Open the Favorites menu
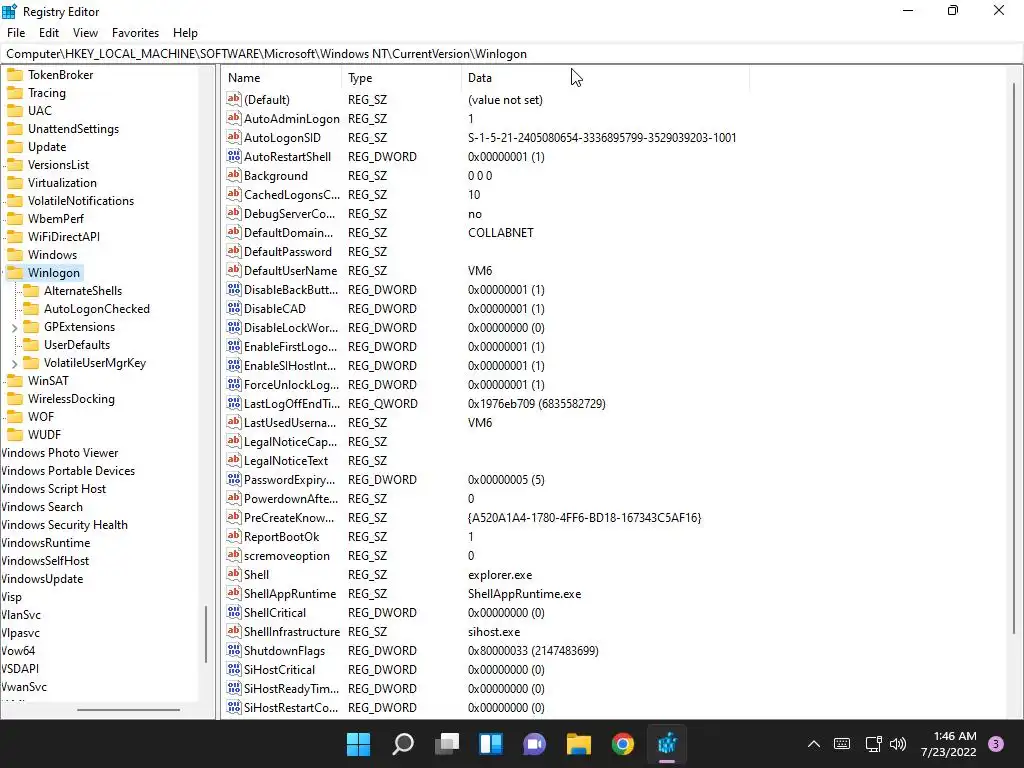Screen dimensions: 1024x768 point(135,33)
